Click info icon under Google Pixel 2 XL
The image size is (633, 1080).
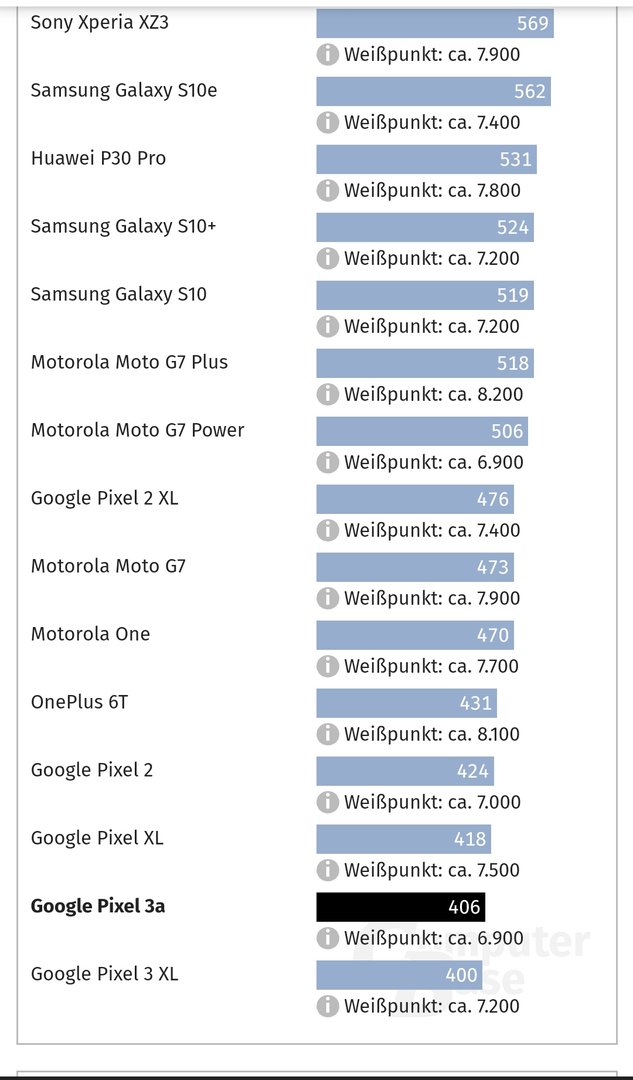[328, 530]
